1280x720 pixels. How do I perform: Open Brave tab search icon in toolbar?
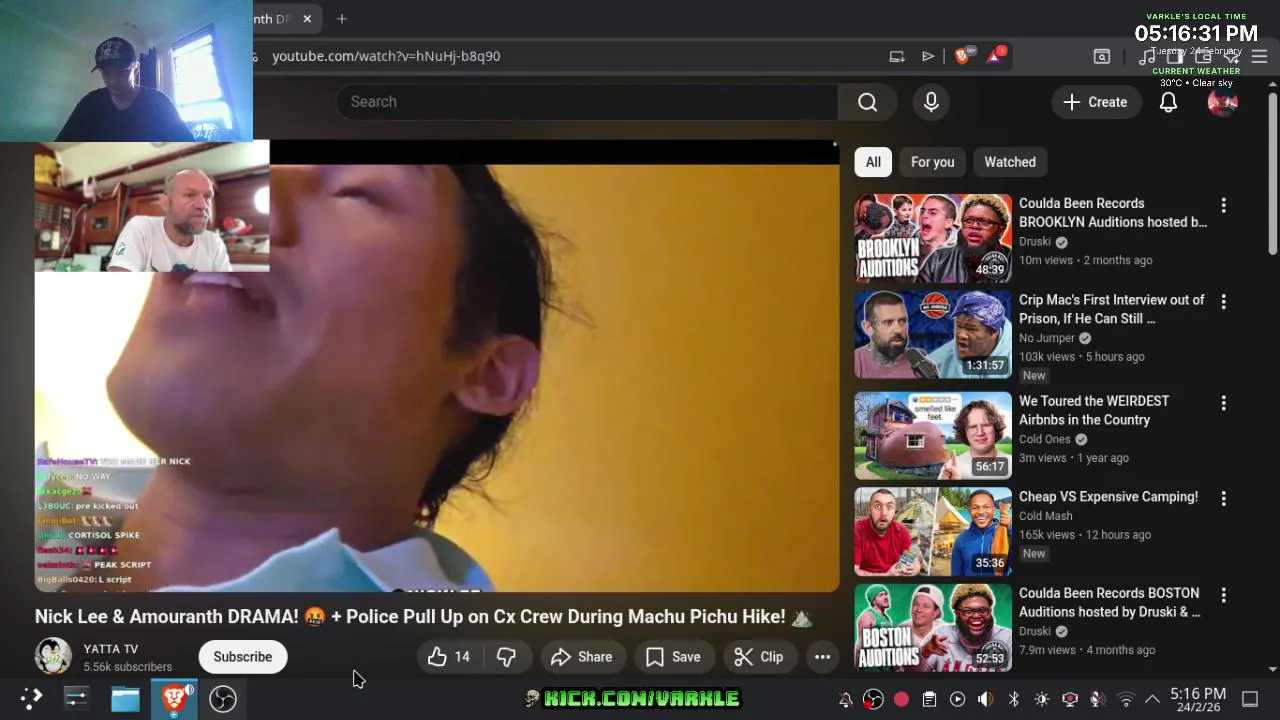coord(1101,56)
